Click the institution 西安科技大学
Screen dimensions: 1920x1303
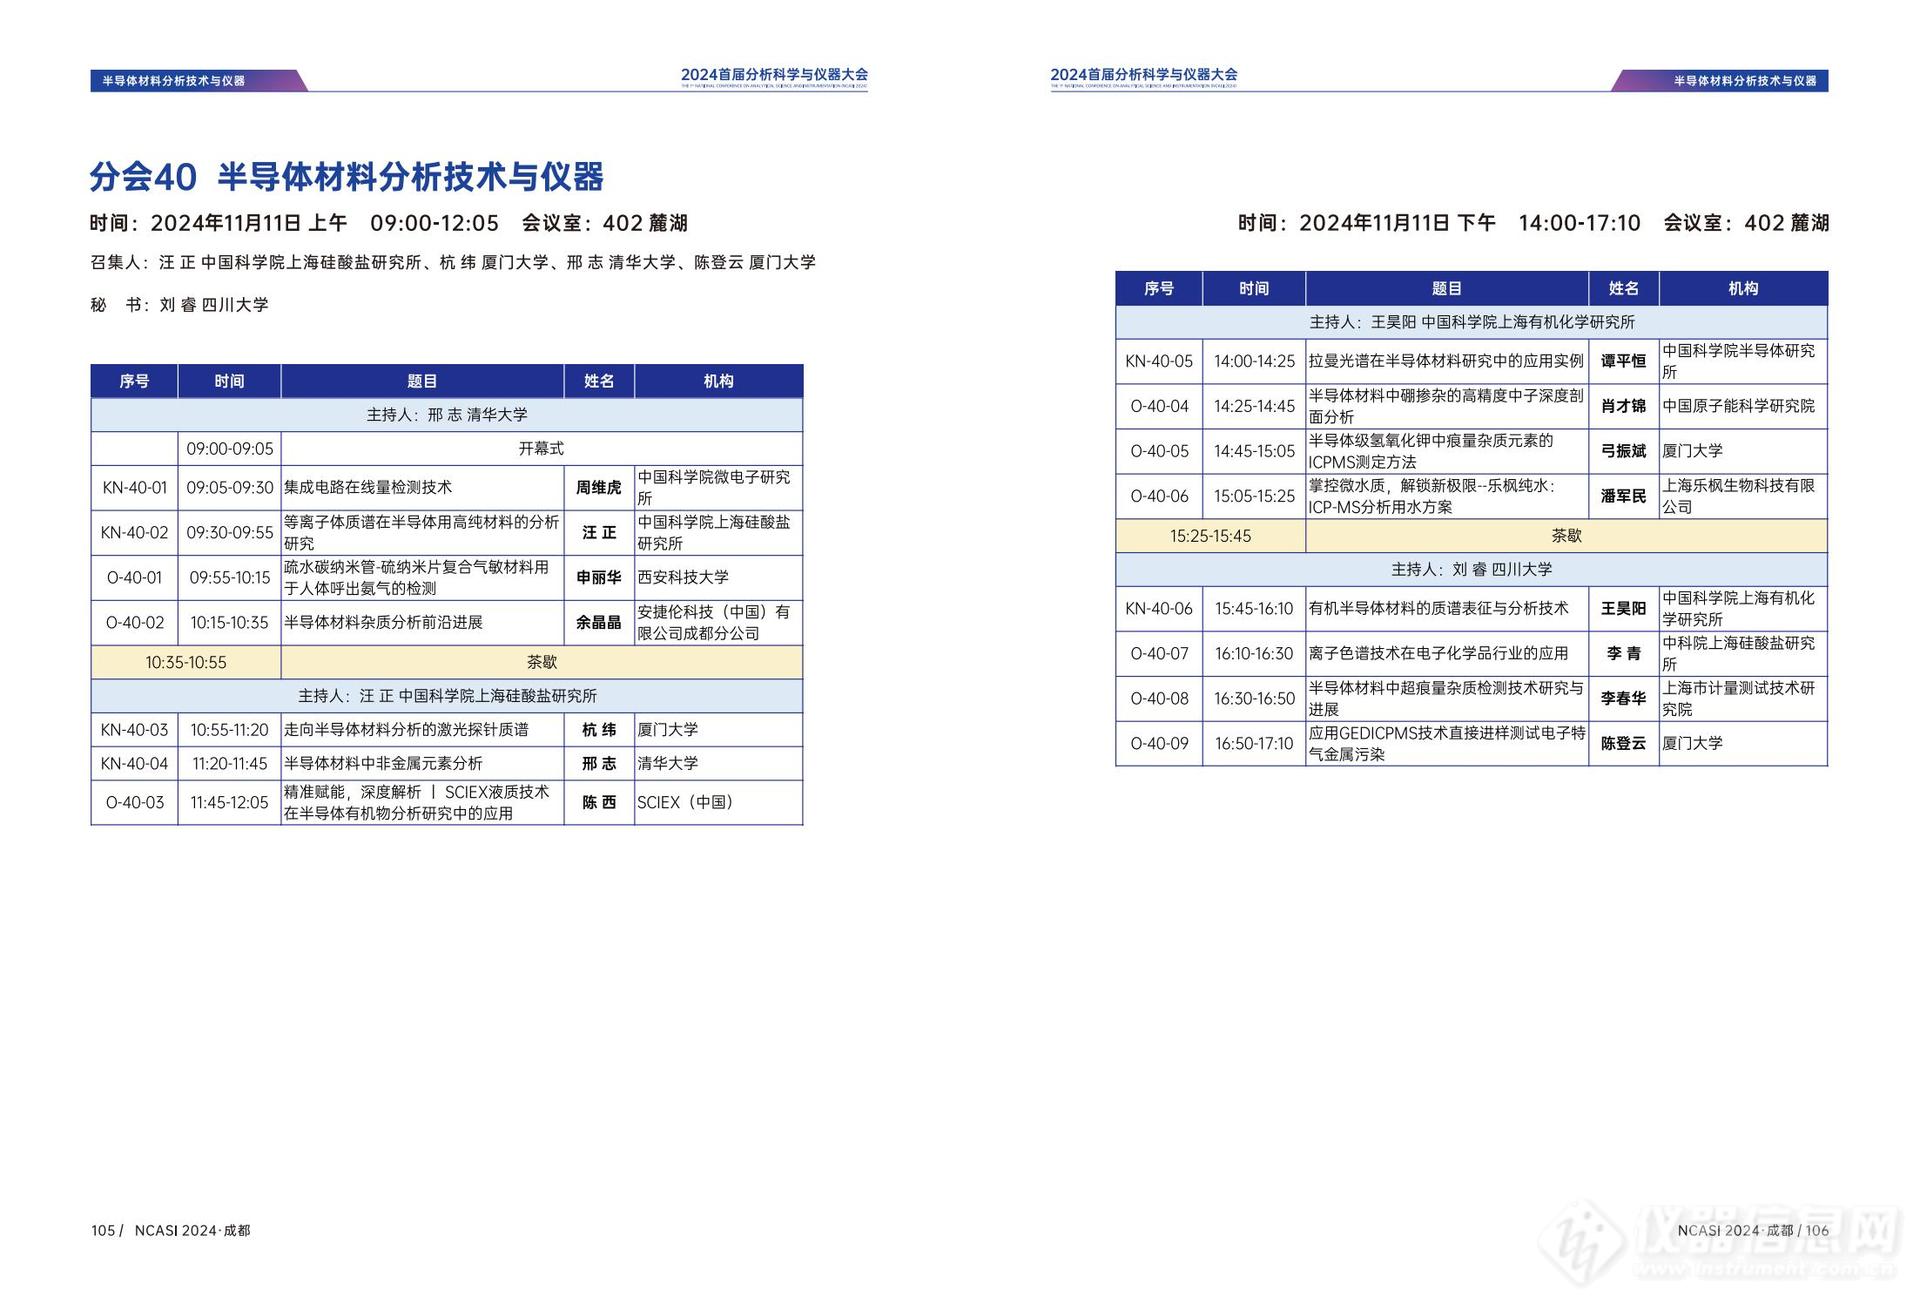tap(683, 578)
